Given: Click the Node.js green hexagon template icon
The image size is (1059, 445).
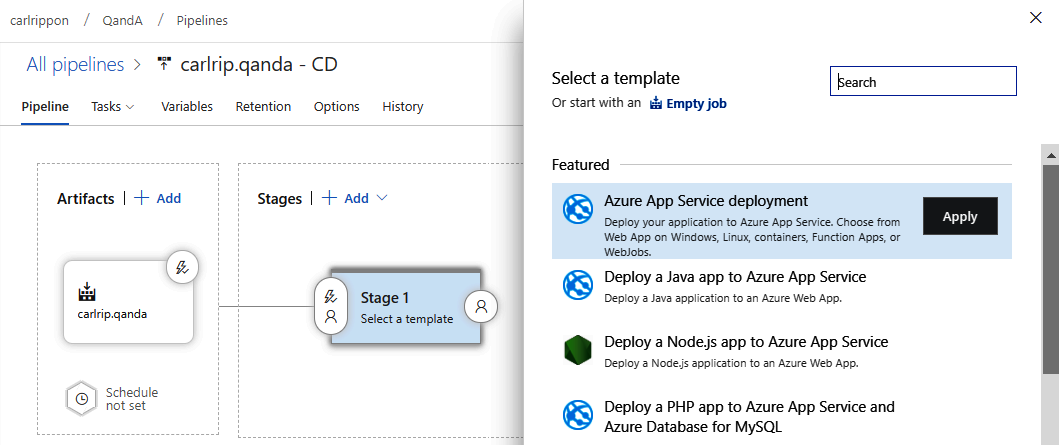Looking at the screenshot, I should coord(578,350).
